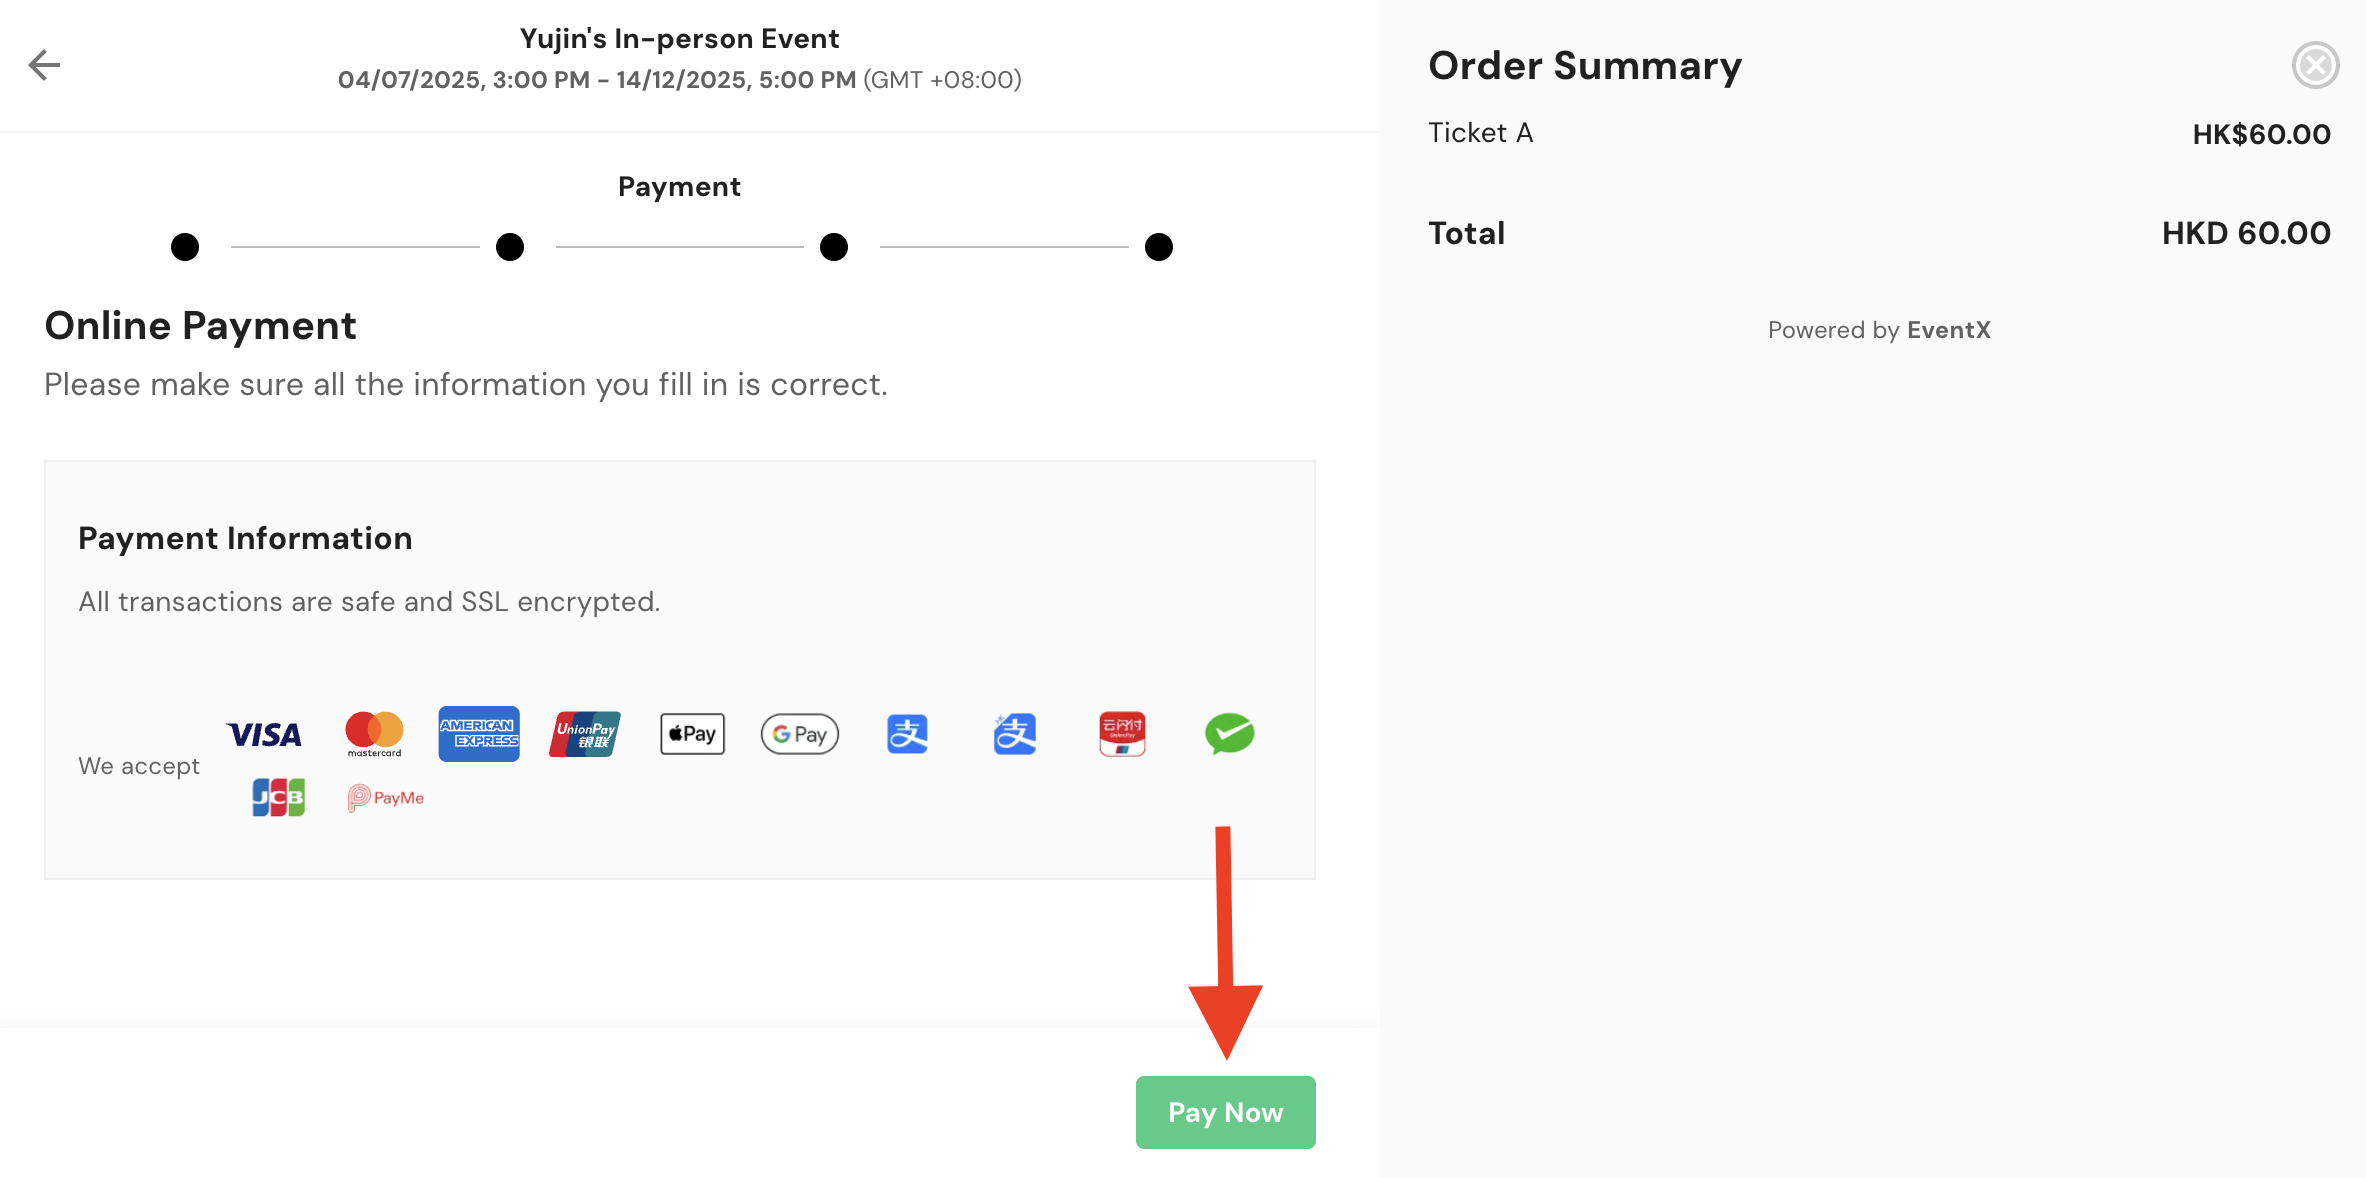Select the Mastercard payment icon

click(374, 734)
